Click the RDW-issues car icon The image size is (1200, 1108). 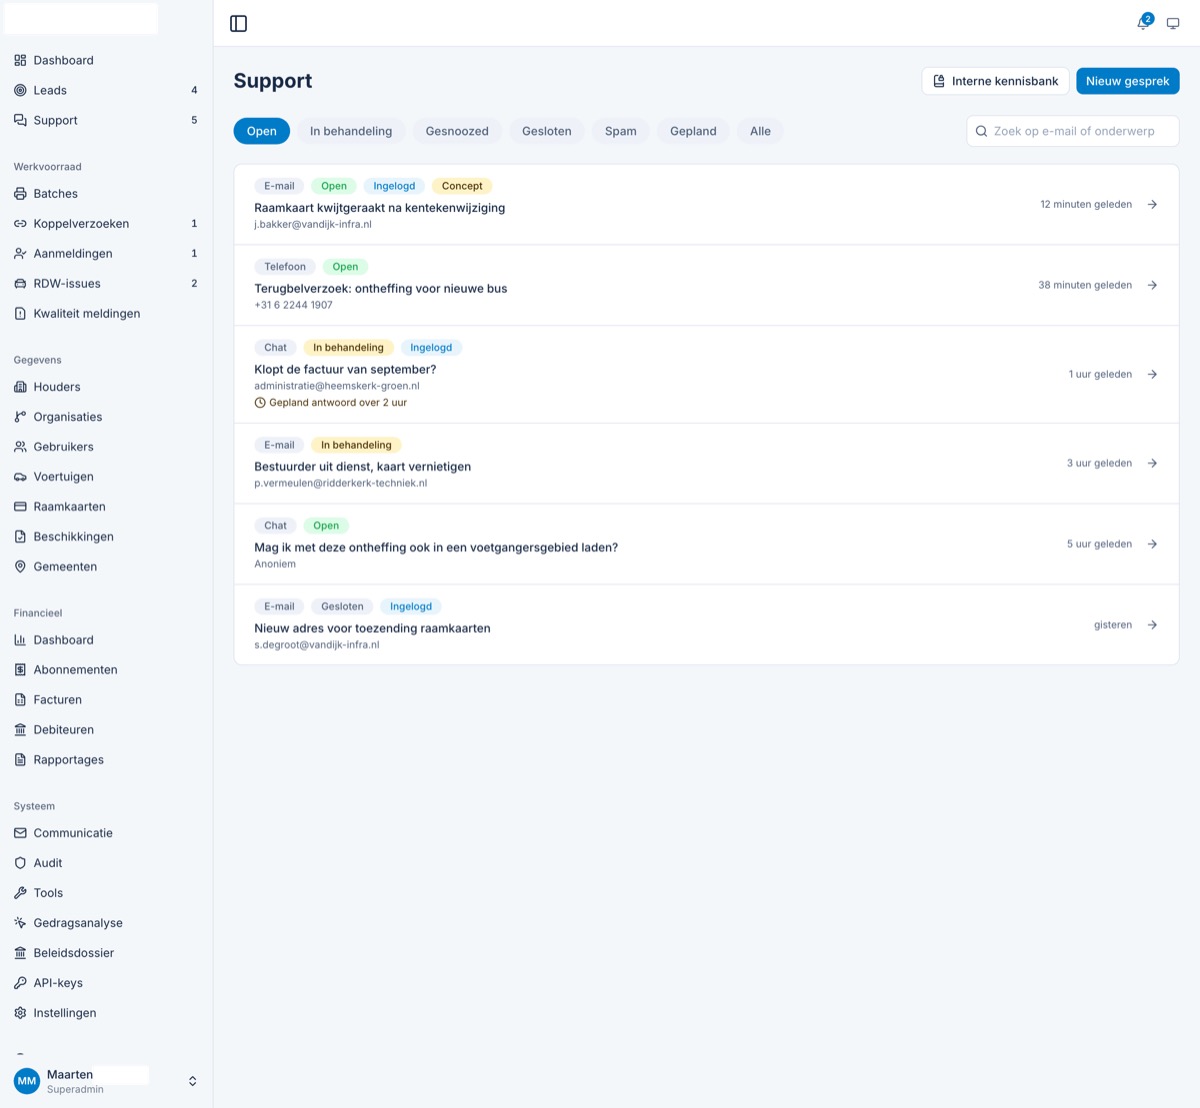(20, 284)
